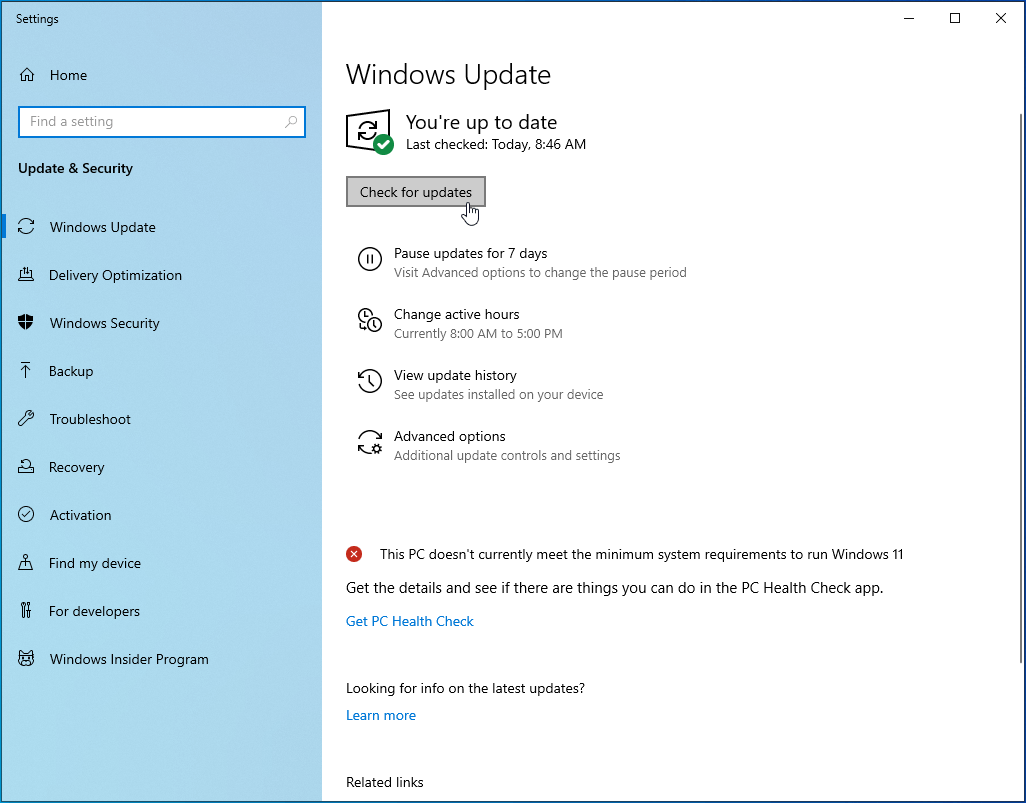1026x803 pixels.
Task: Open Windows Security from the sidebar
Action: pyautogui.click(x=104, y=323)
